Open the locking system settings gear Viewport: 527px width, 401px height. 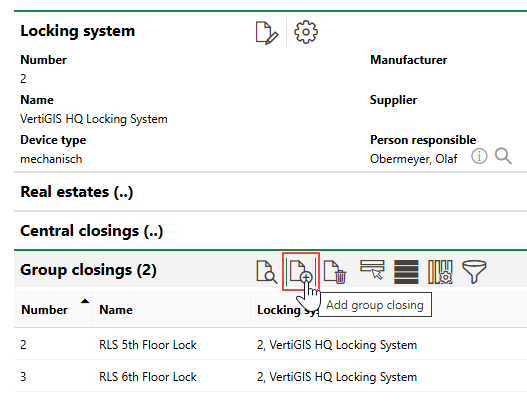click(306, 32)
